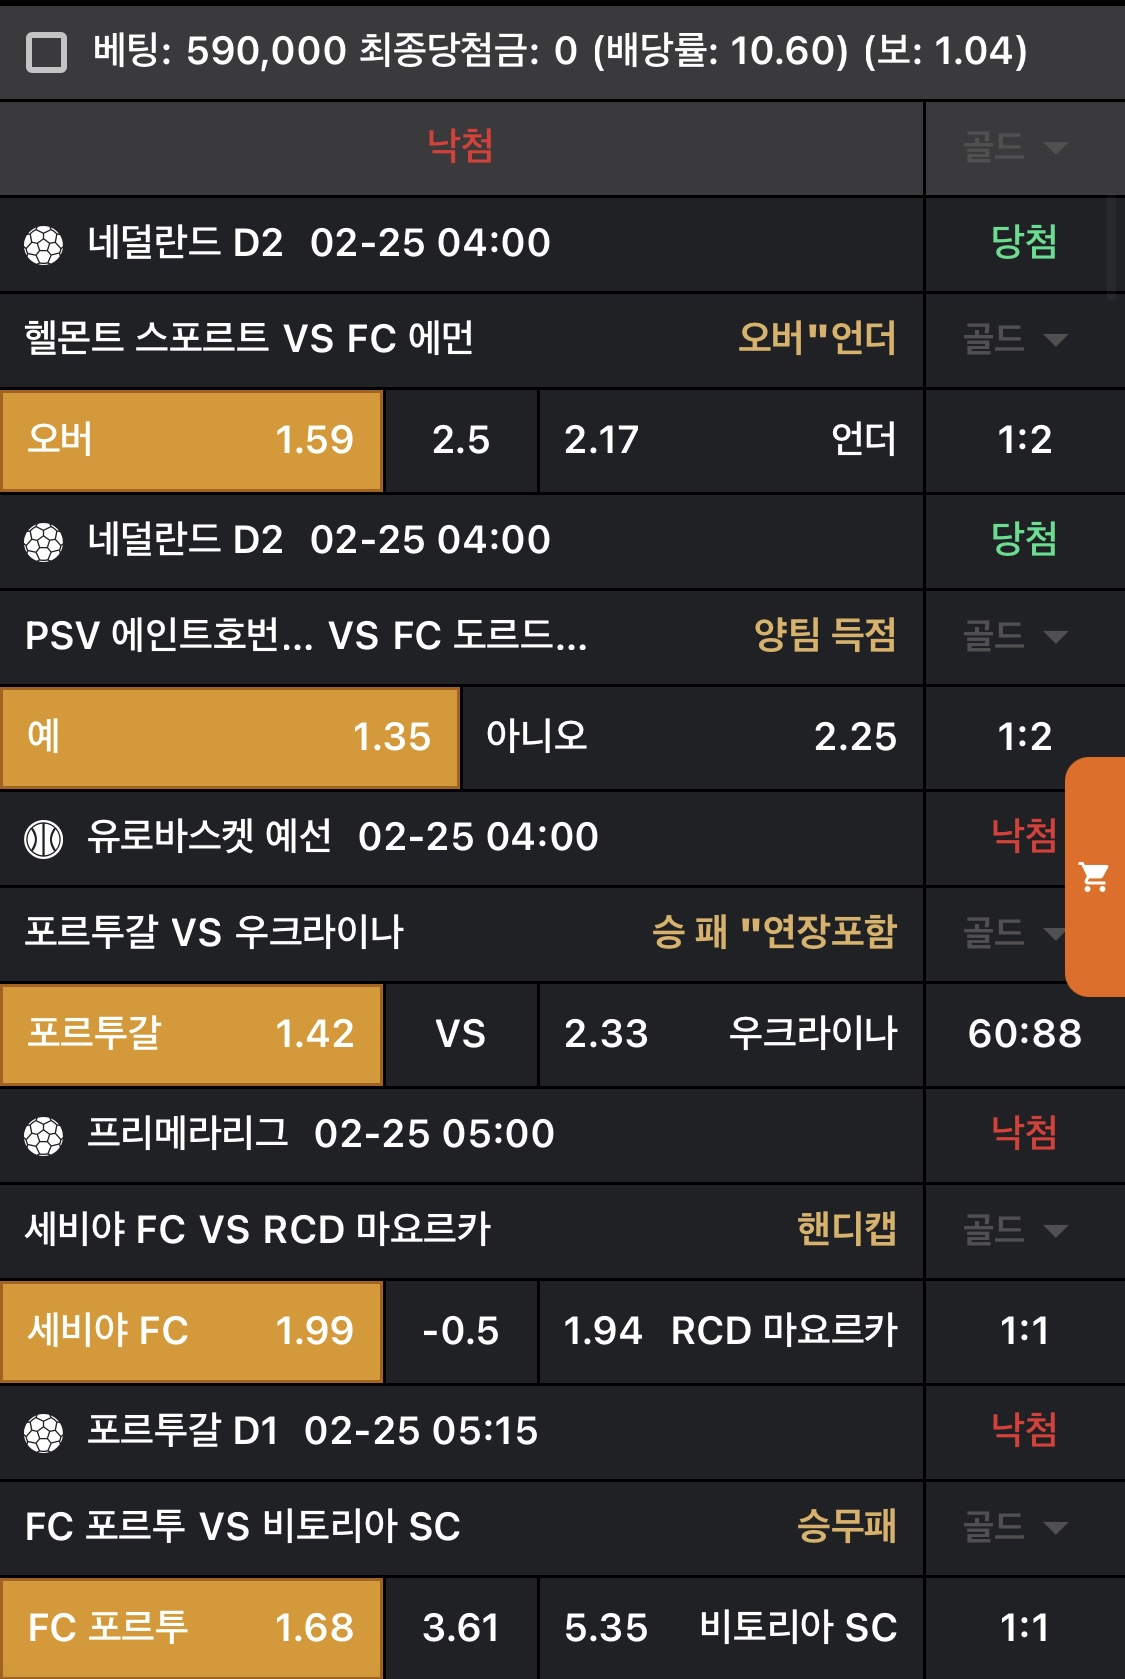This screenshot has height=1679, width=1125.
Task: Select the 3.61 draw odds cell
Action: (x=461, y=1628)
